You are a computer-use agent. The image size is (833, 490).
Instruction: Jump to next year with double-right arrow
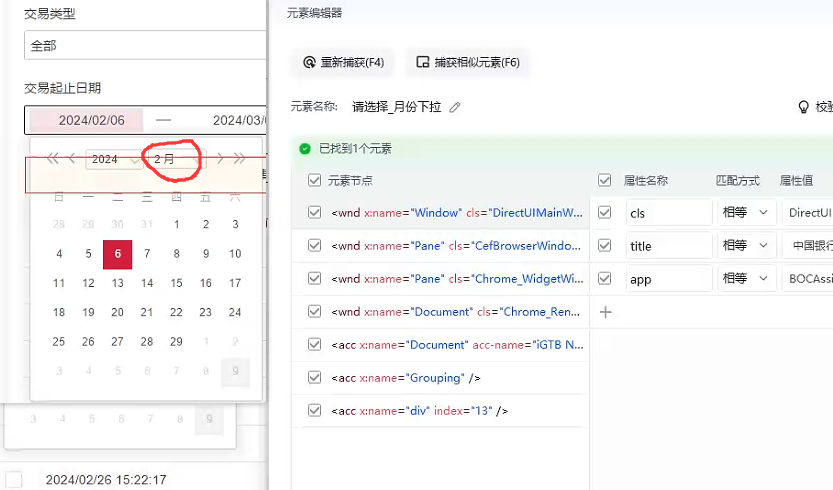[239, 158]
